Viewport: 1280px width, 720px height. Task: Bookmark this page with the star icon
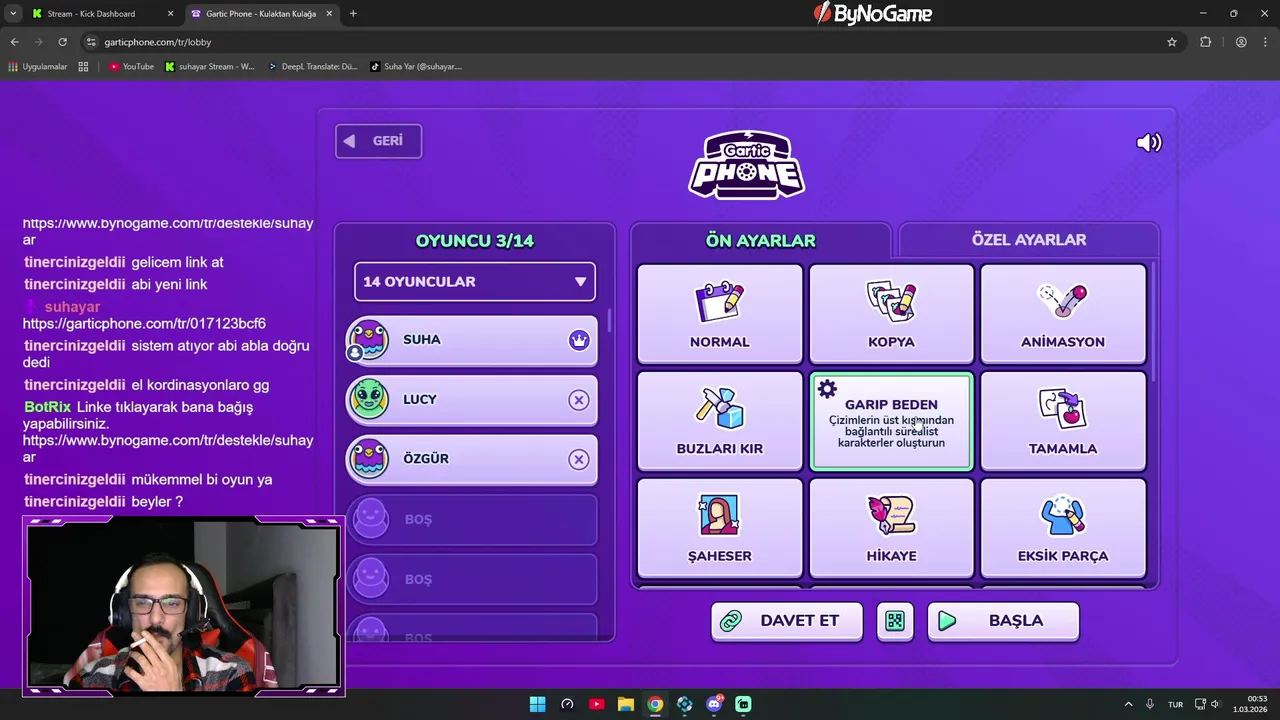pos(1172,42)
